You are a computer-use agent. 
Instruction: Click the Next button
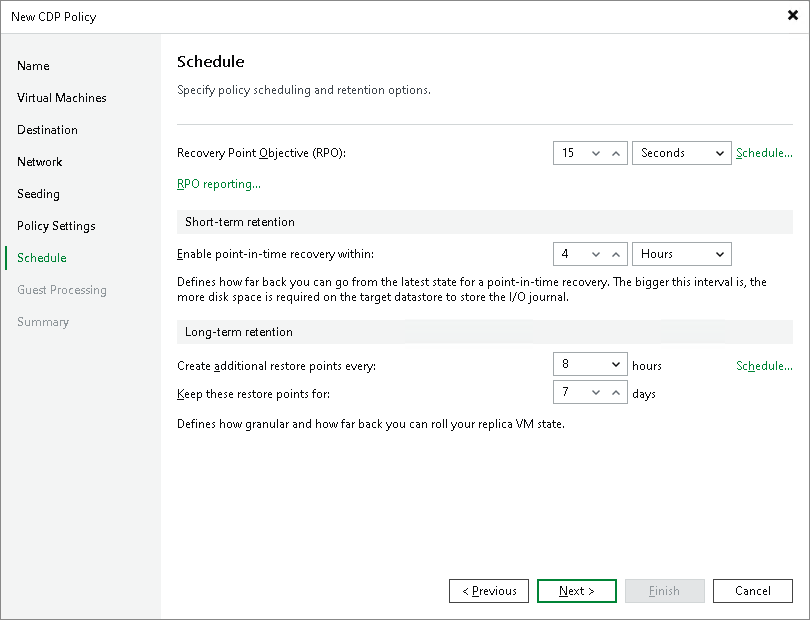click(x=577, y=591)
